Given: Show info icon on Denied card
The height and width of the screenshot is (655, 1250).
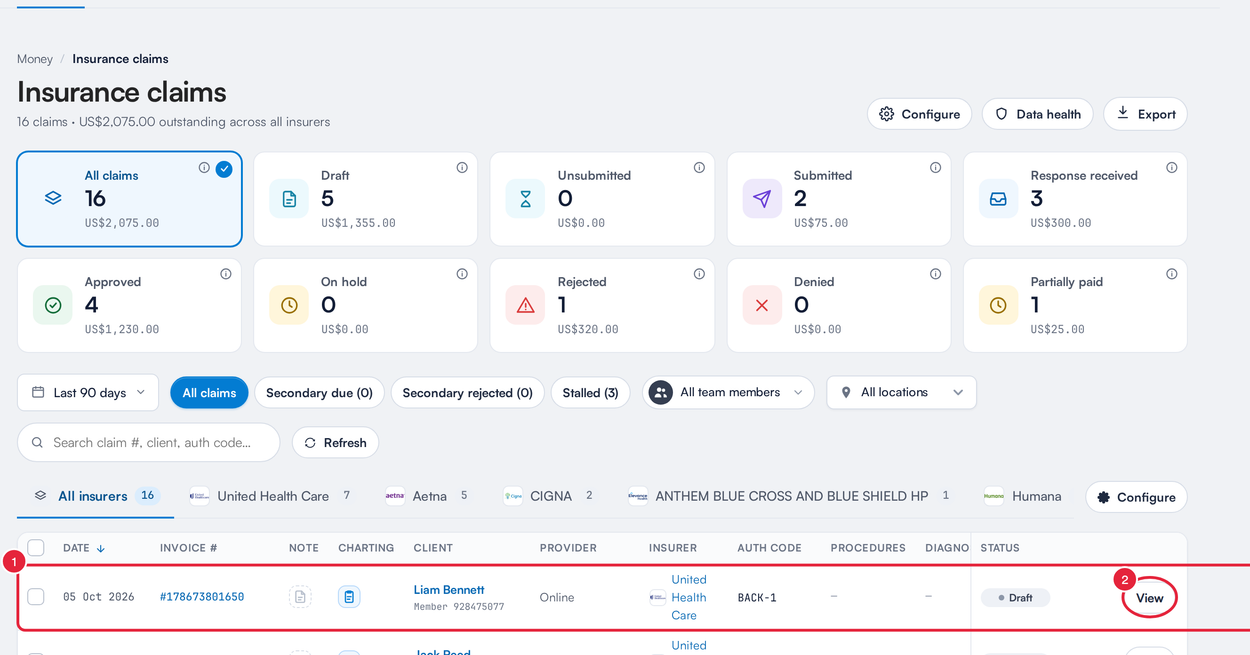Looking at the screenshot, I should [935, 274].
